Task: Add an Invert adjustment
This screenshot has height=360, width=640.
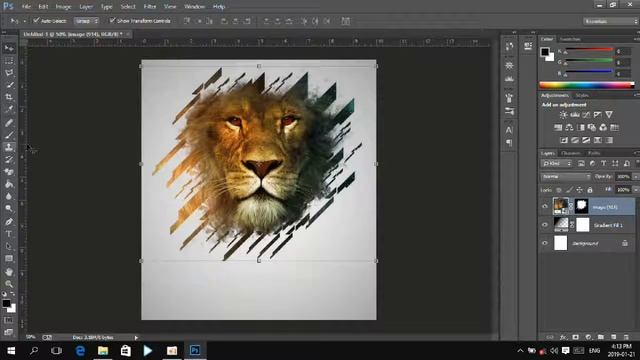Action: 564,140
